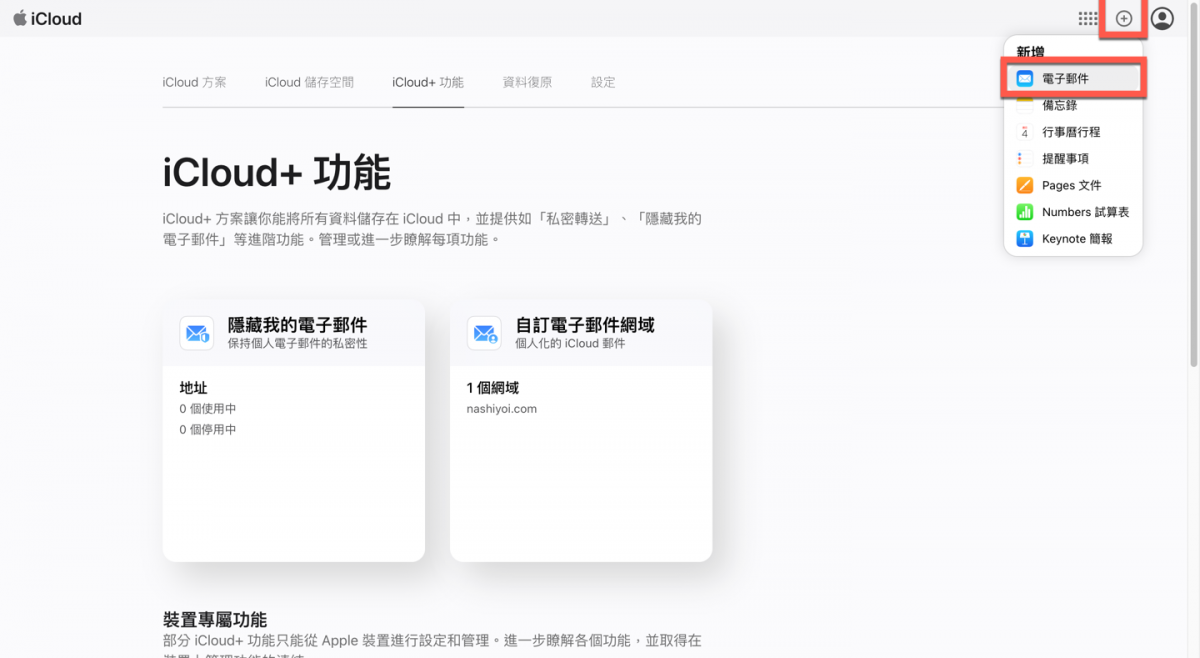Choose 提醒事項 from the 新增 menu
The height and width of the screenshot is (658, 1200).
tap(1073, 158)
